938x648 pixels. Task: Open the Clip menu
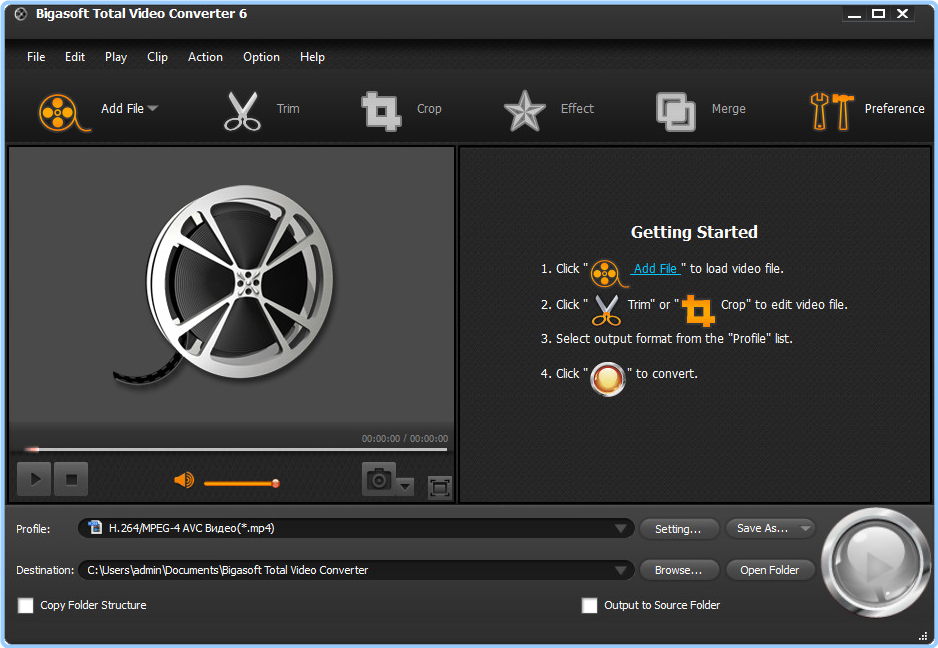tap(157, 57)
